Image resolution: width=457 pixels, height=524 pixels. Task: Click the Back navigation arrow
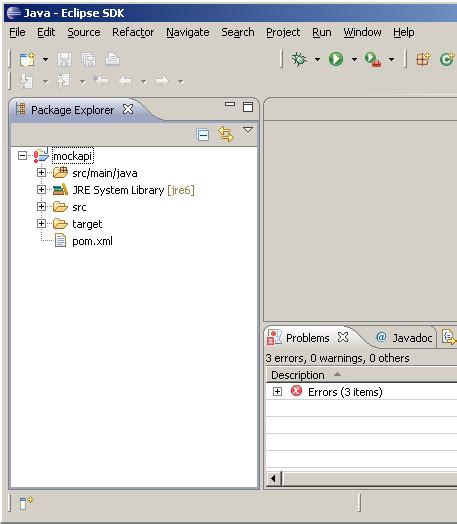125,81
